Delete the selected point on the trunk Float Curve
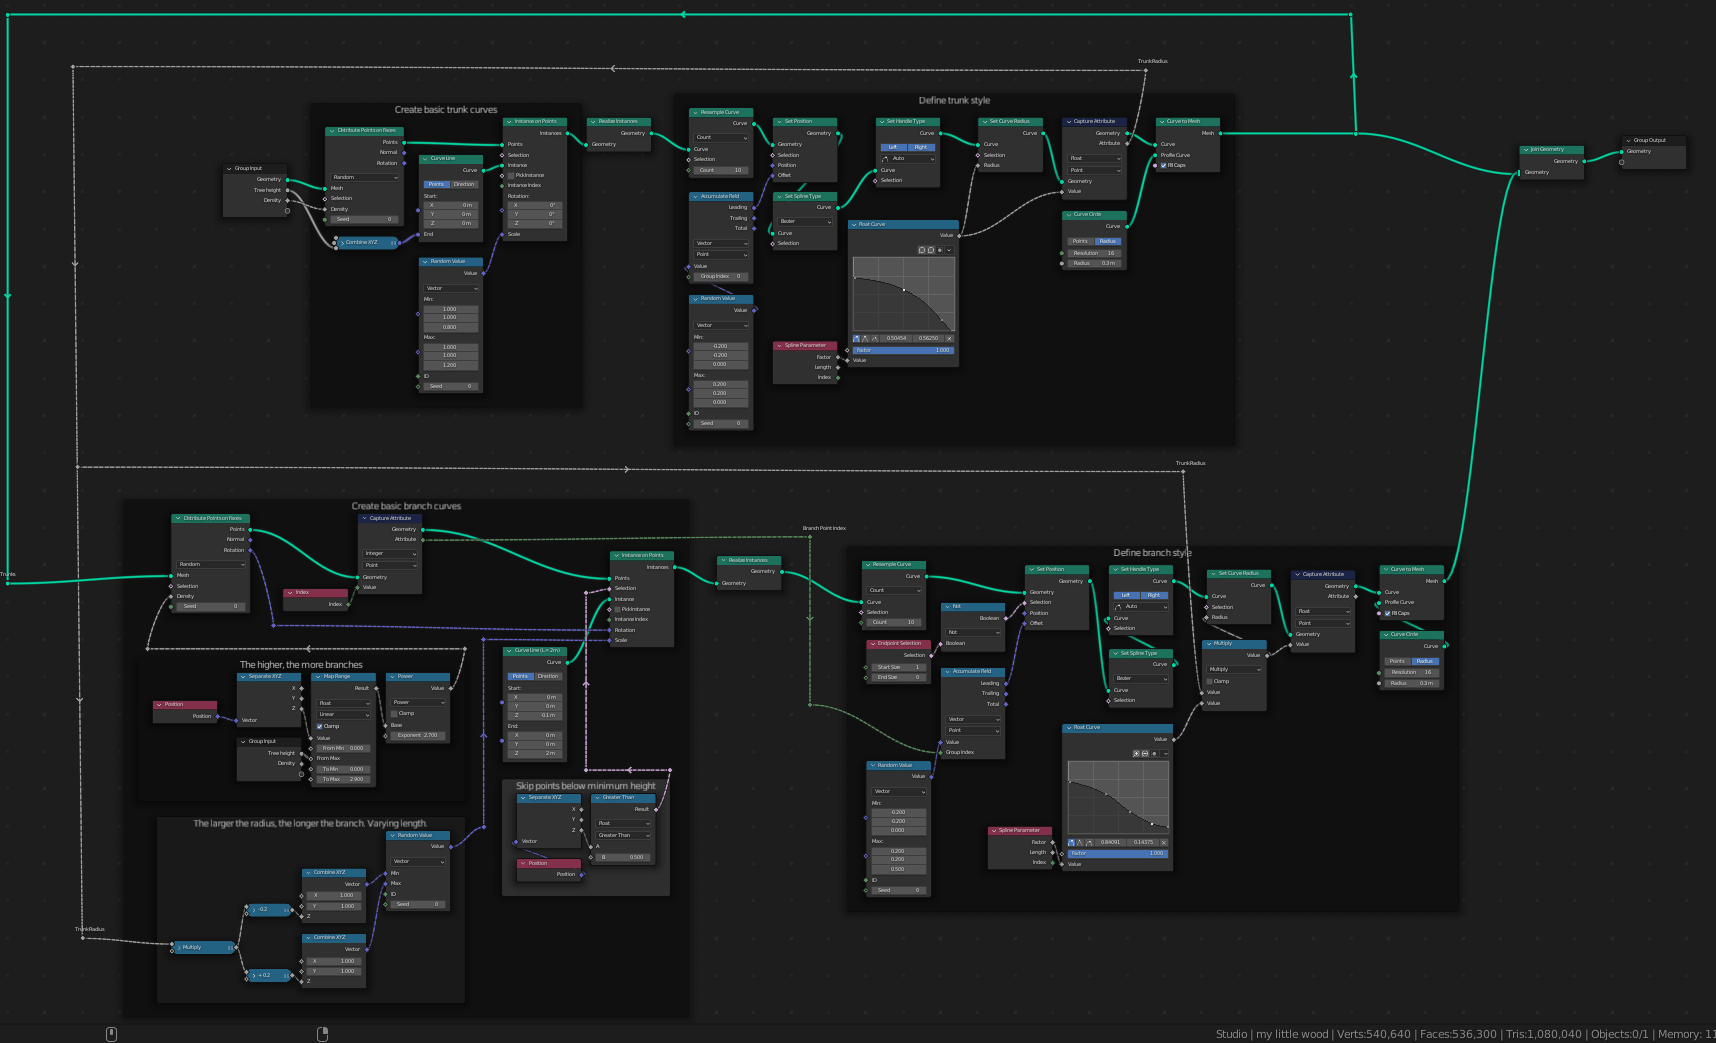Screen dimensions: 1716x1043 (x=949, y=338)
